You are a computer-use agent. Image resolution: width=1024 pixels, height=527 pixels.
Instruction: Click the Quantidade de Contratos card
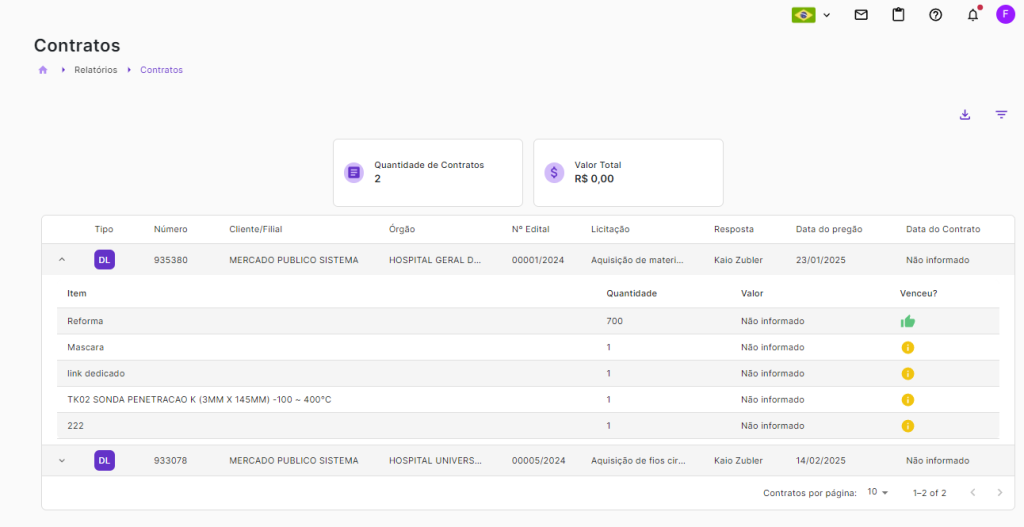coord(428,172)
